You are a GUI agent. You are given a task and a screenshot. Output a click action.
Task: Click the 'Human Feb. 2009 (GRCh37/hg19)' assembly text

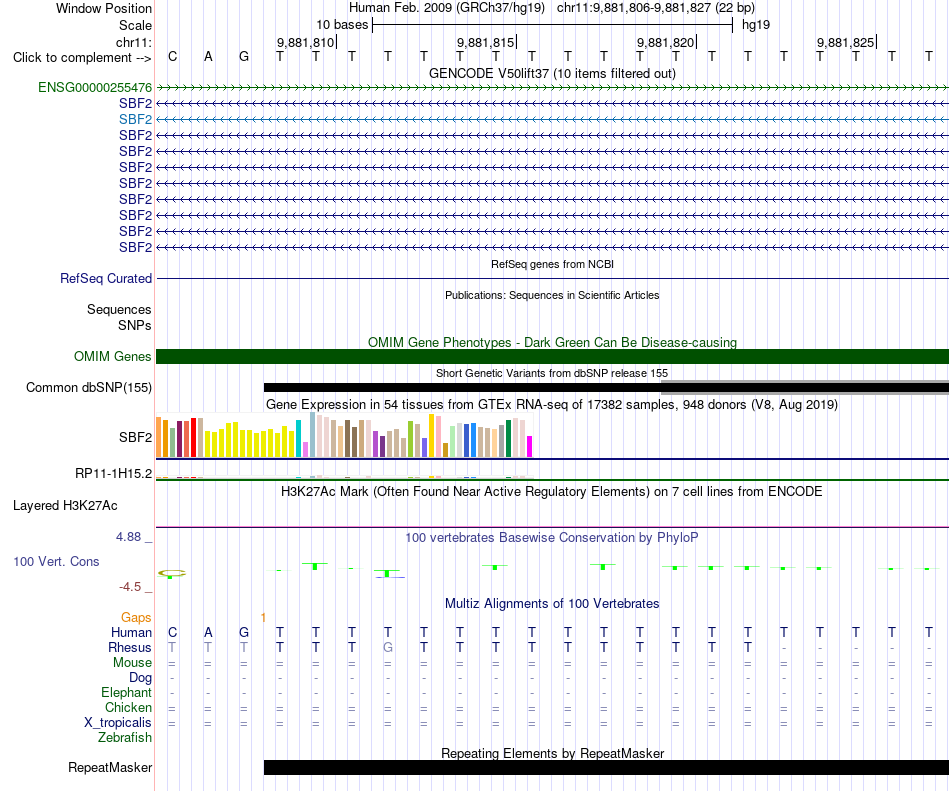pos(447,8)
